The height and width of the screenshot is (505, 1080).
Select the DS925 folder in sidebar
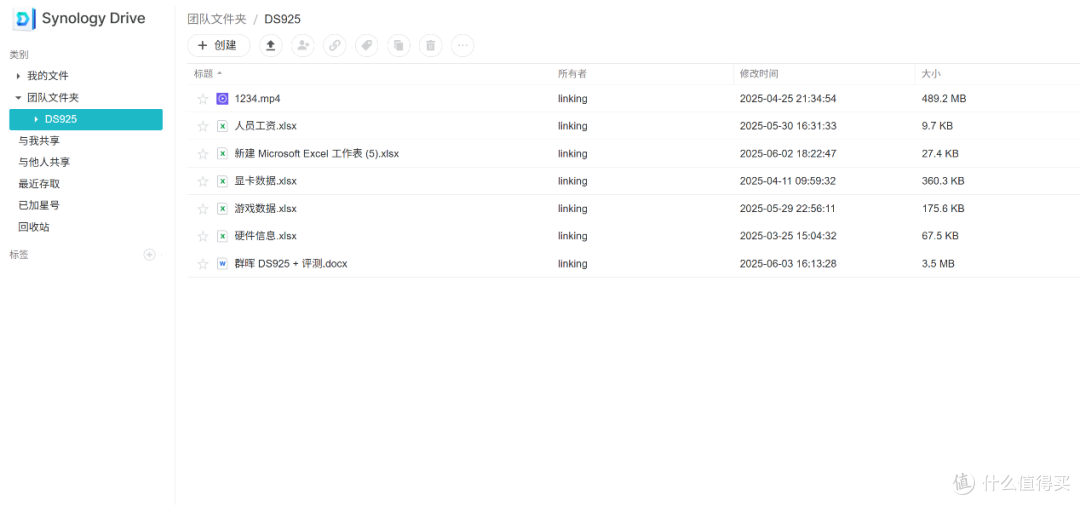coord(86,119)
